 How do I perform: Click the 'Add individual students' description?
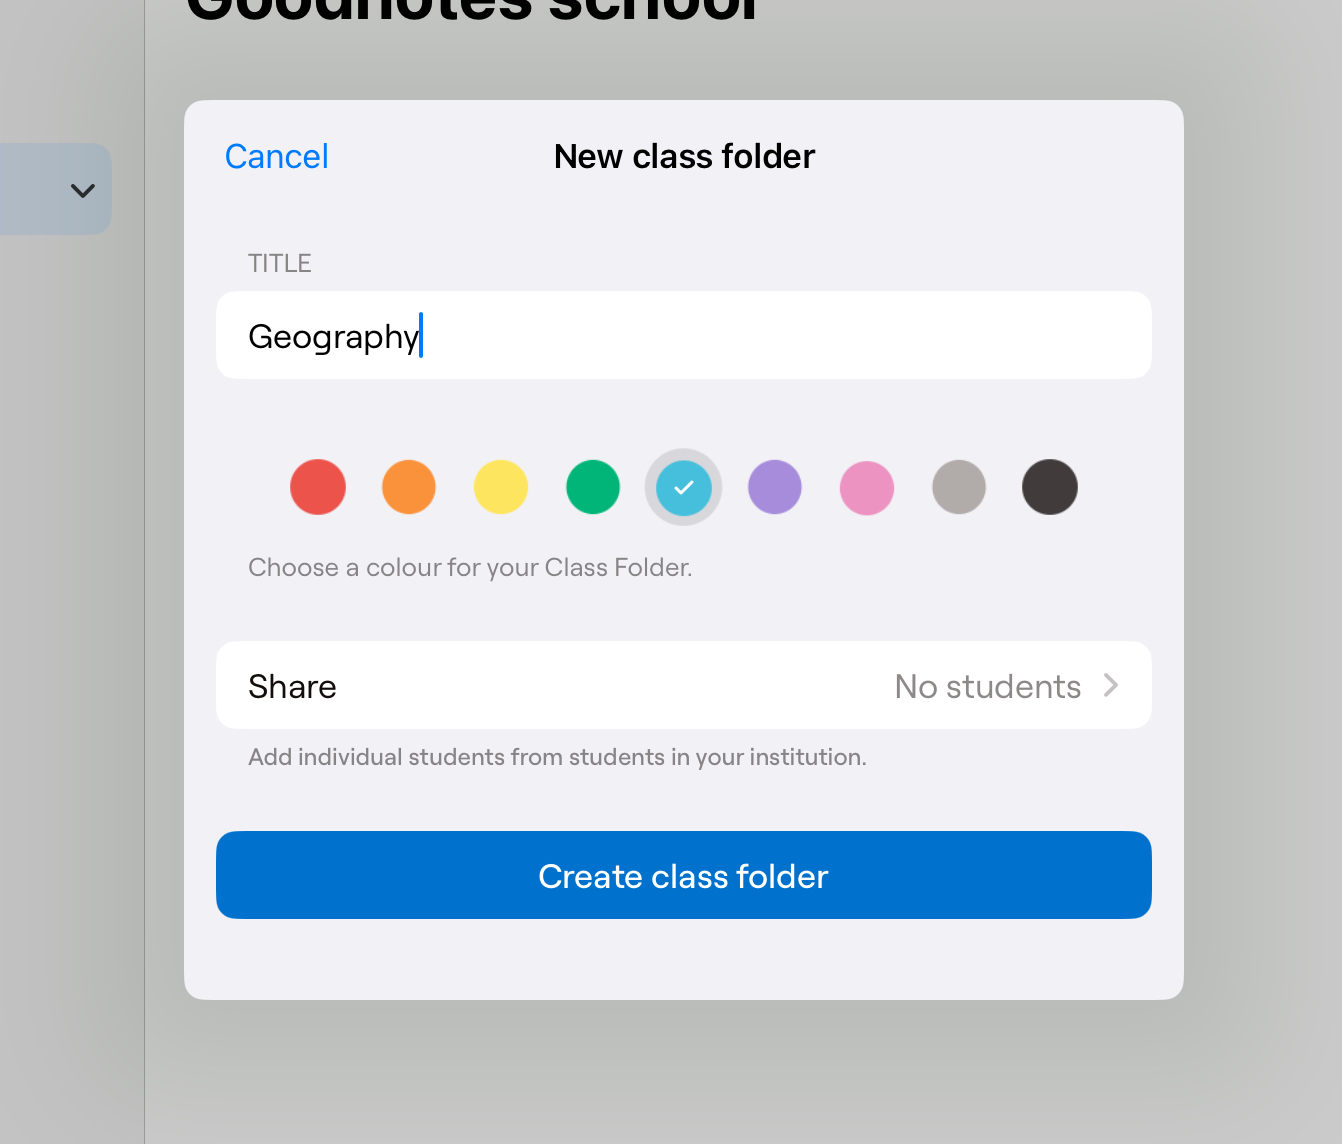(557, 757)
